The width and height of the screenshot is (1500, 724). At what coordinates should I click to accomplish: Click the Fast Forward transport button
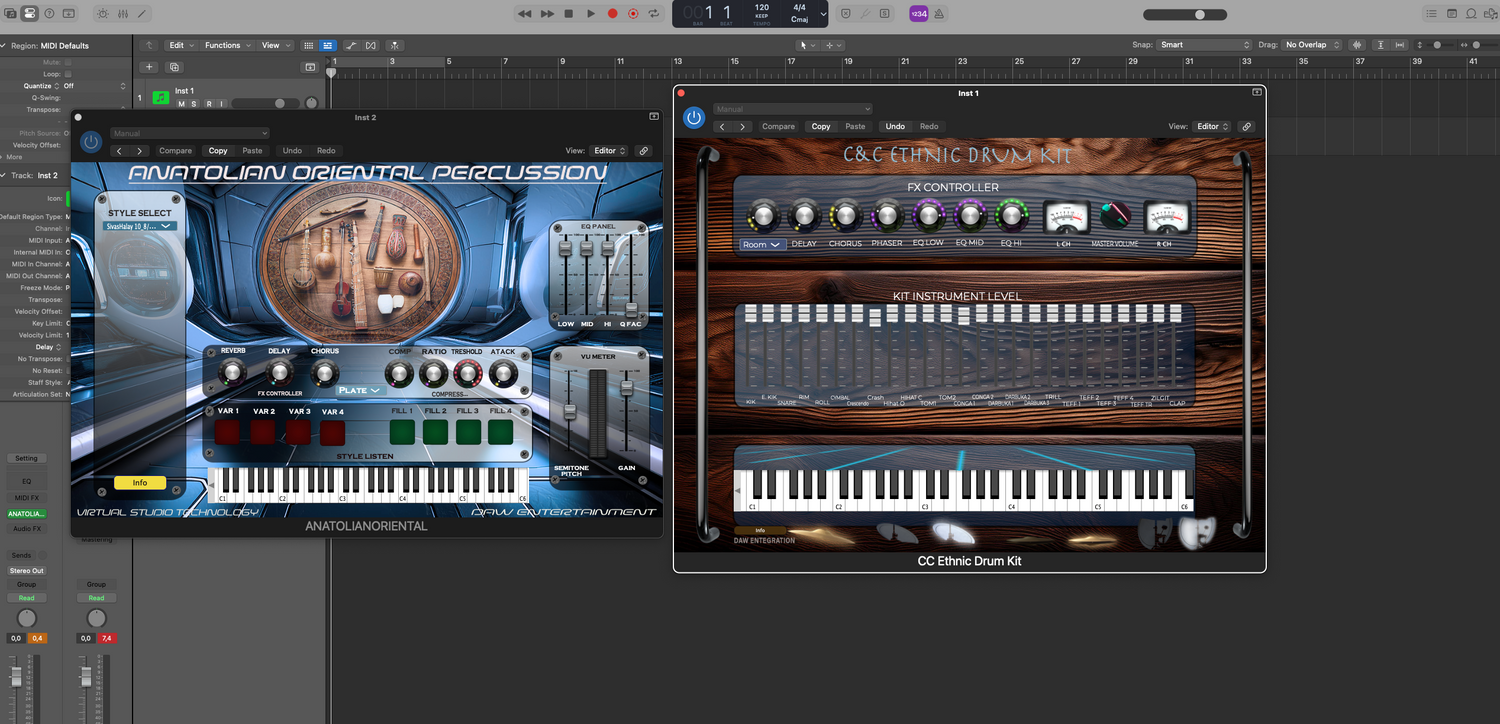click(547, 14)
